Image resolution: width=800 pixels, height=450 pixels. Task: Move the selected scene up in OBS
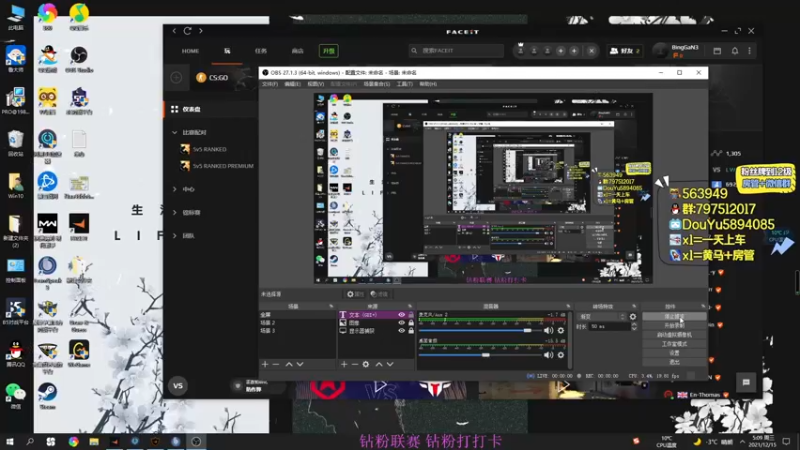pyautogui.click(x=289, y=364)
